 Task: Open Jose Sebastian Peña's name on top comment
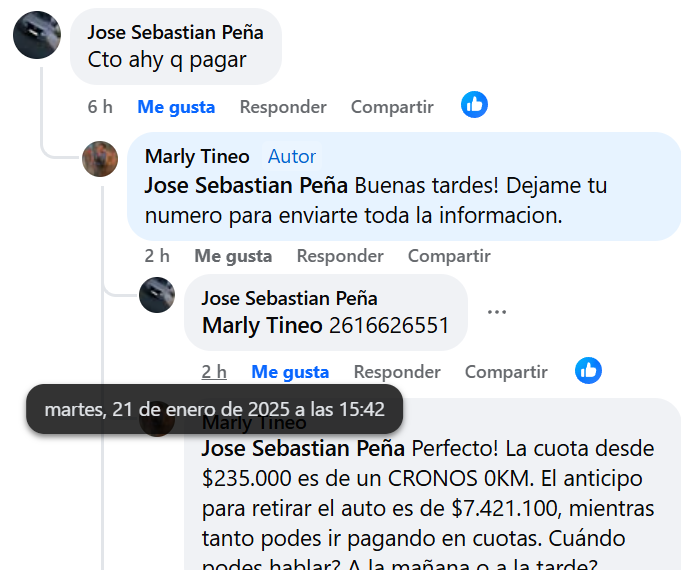click(175, 32)
